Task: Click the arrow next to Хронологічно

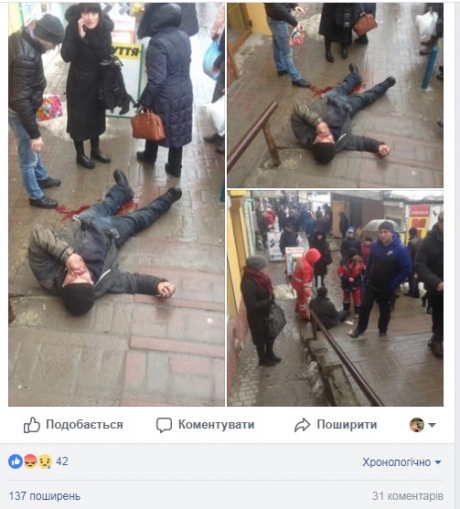Action: (x=438, y=462)
